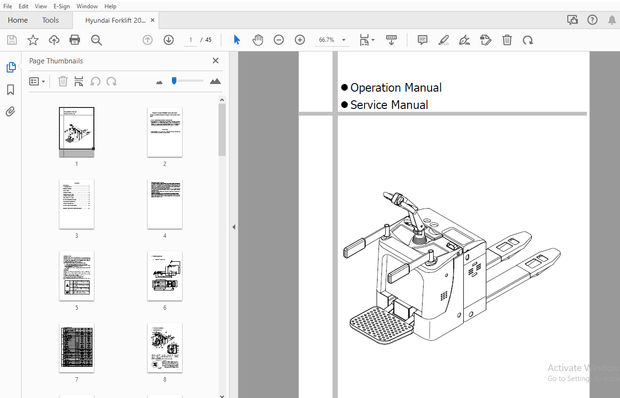The height and width of the screenshot is (398, 620).
Task: Click the stamp tool icon
Action: click(486, 40)
